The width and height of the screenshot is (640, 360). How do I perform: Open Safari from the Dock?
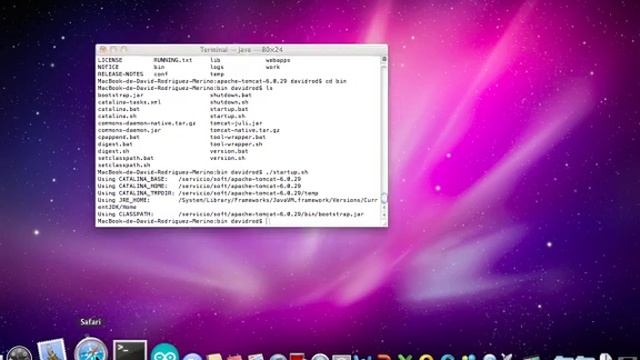91,349
